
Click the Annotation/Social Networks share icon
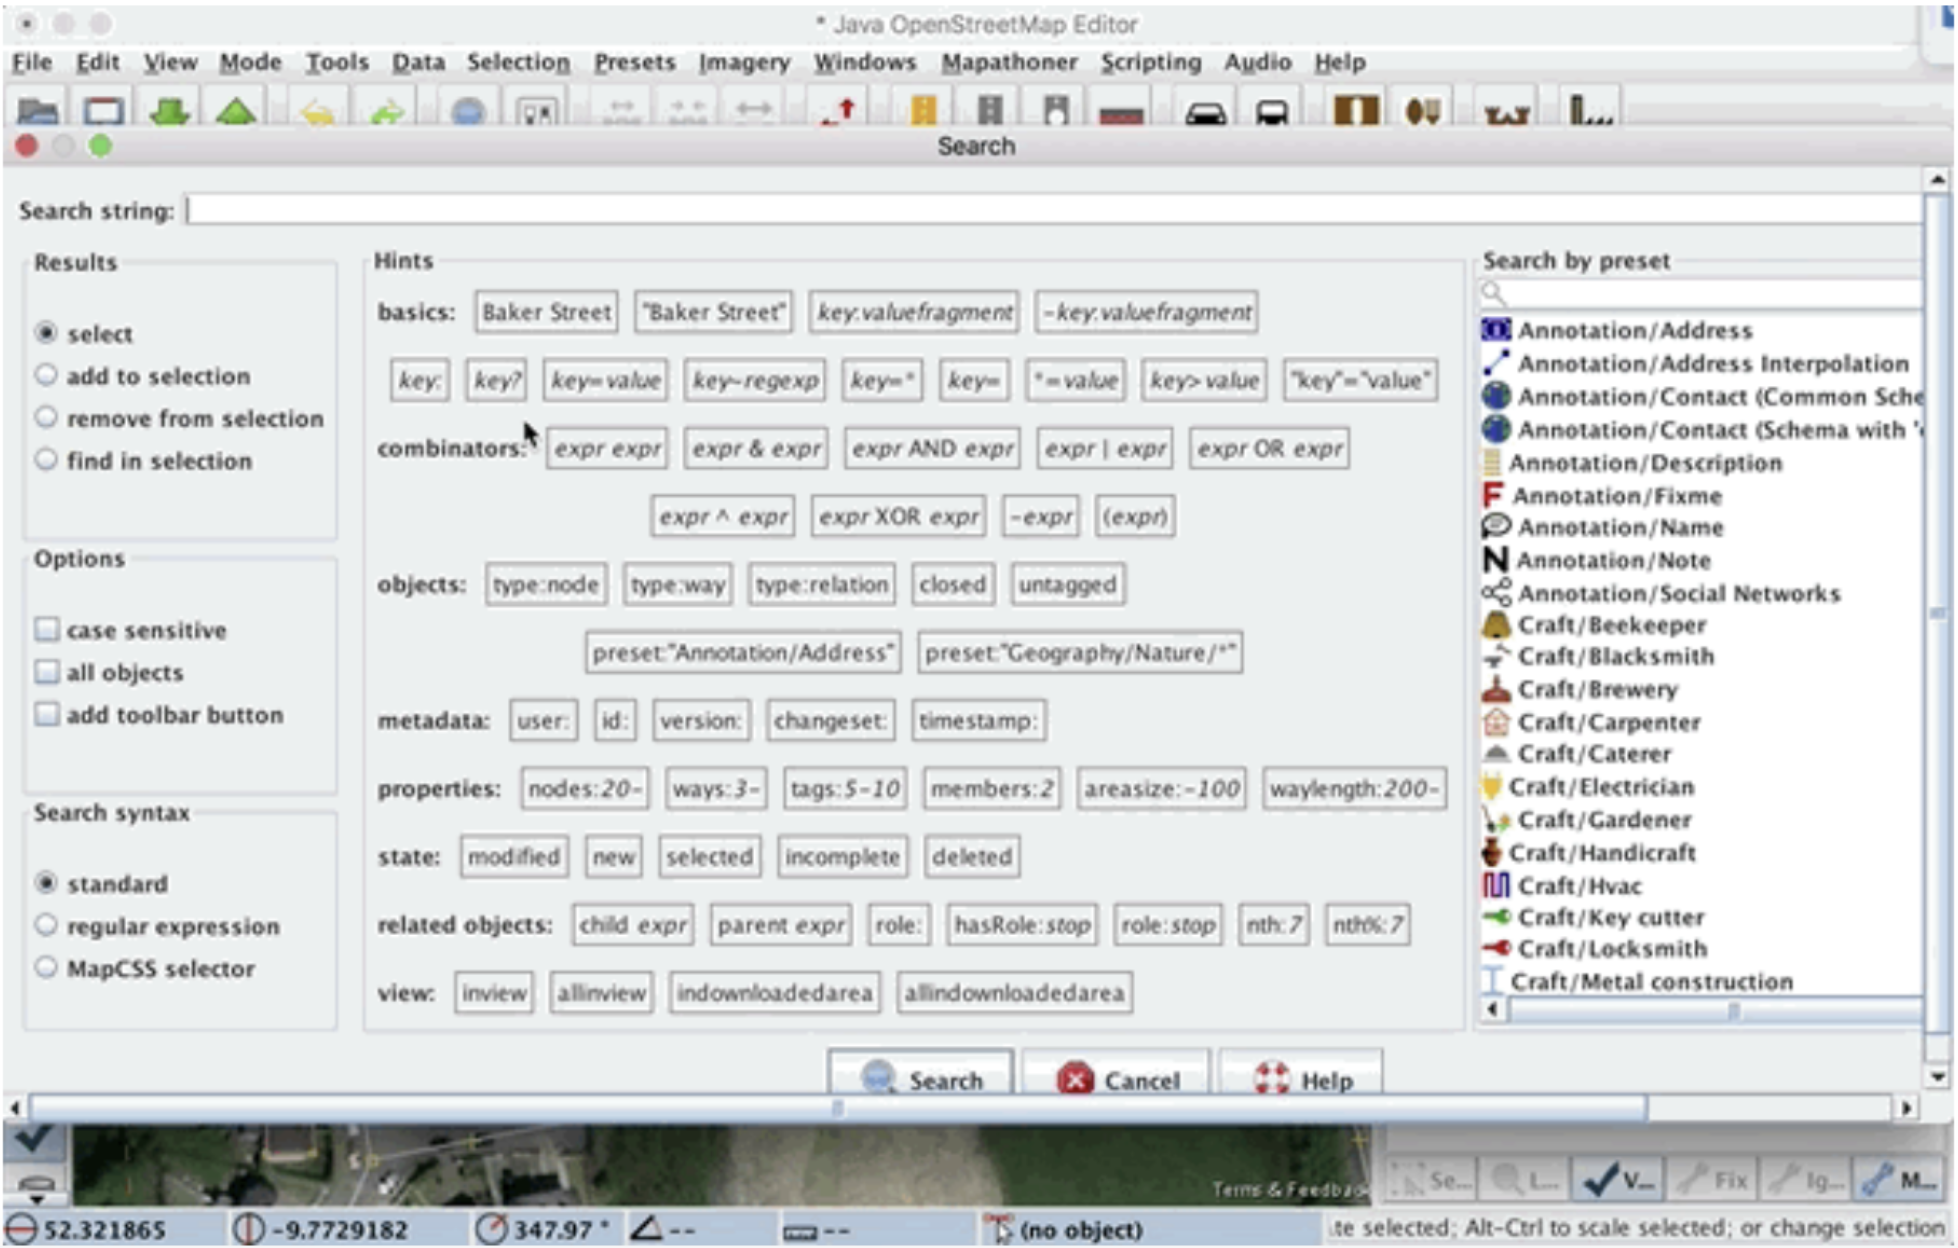click(x=1495, y=592)
